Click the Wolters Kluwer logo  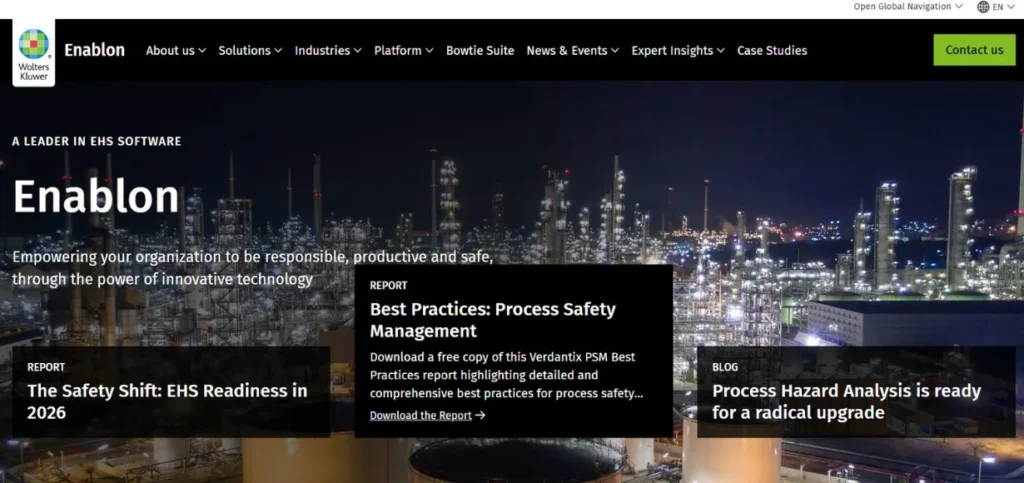coord(33,53)
